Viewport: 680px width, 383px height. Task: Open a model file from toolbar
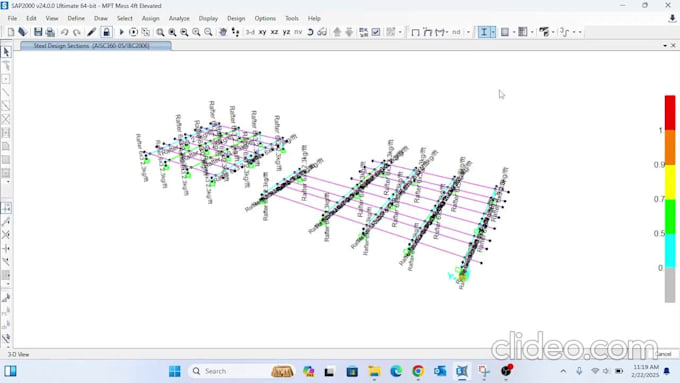tap(23, 32)
